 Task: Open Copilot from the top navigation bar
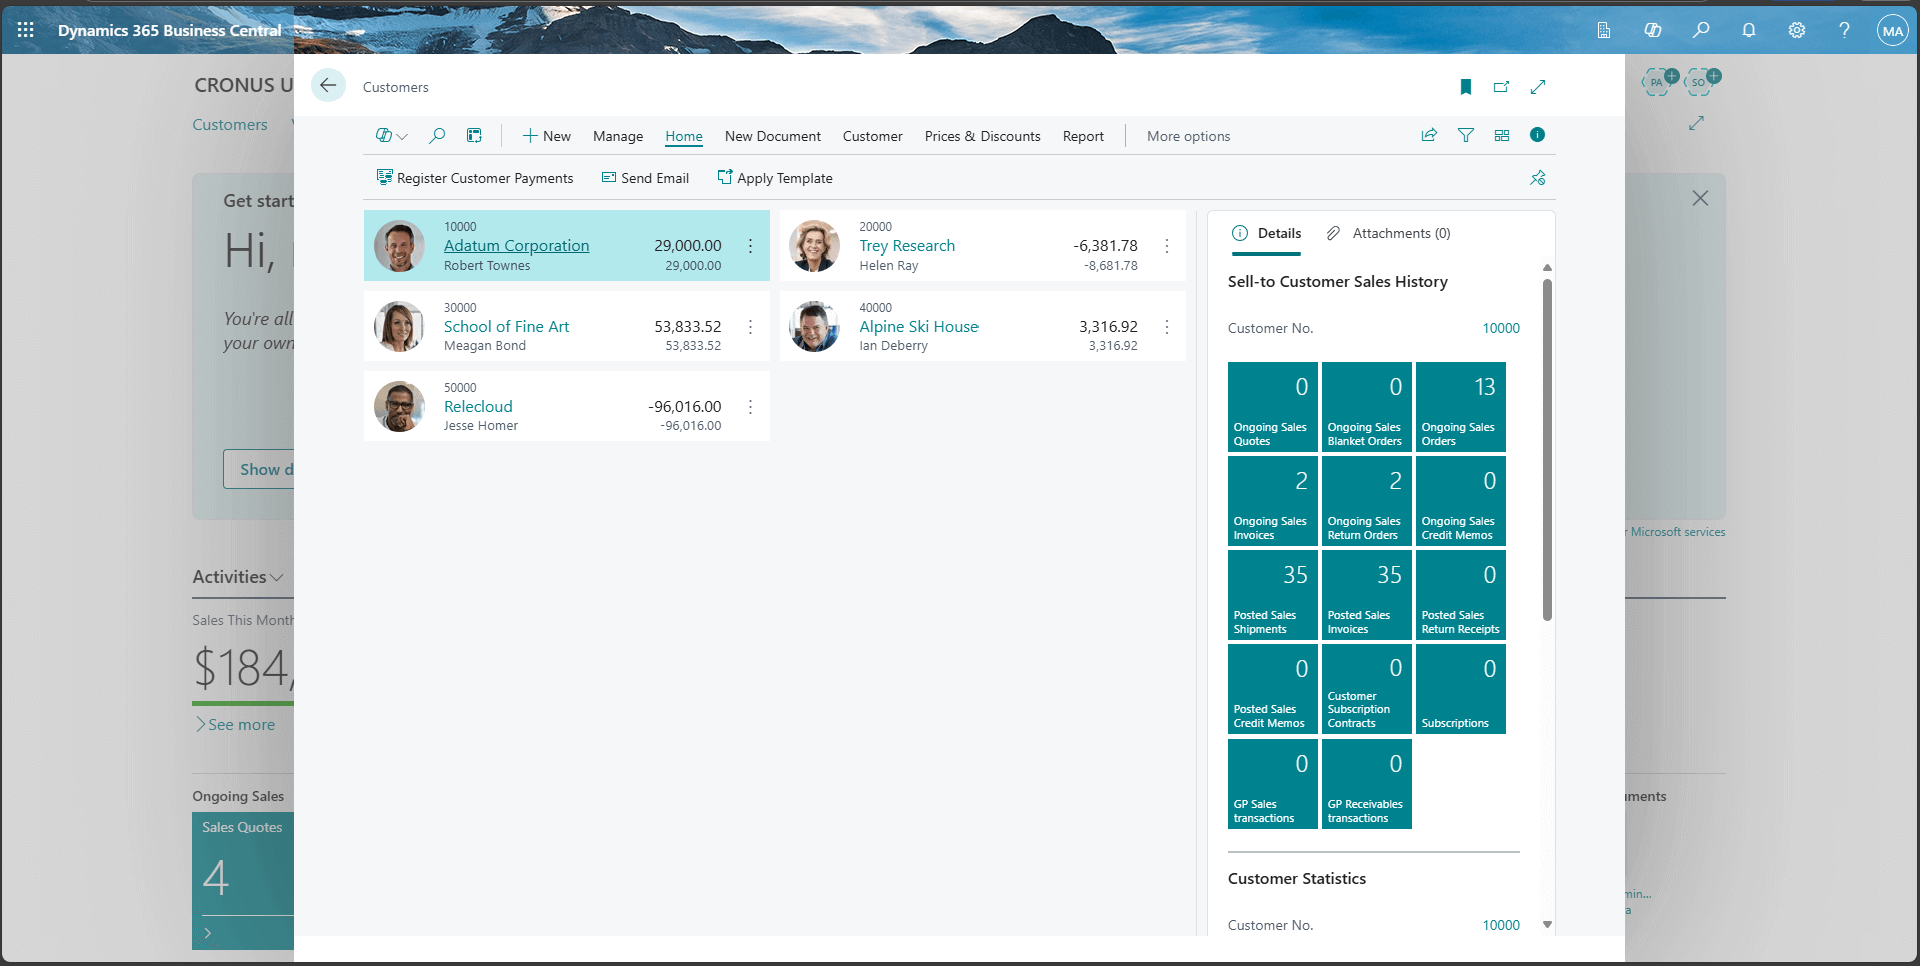(x=1652, y=30)
